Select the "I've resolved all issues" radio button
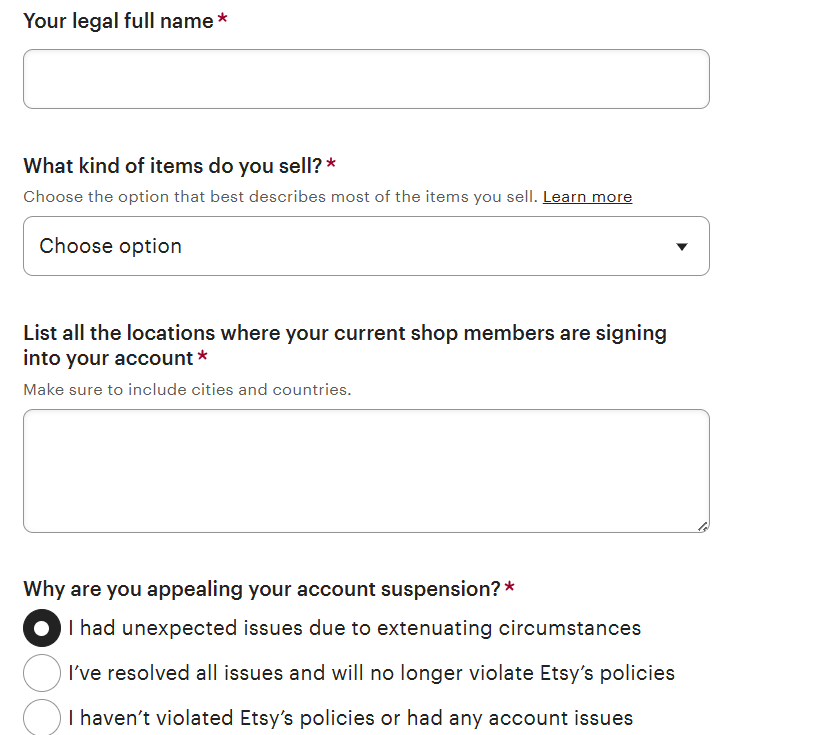Image resolution: width=824 pixels, height=735 pixels. coord(42,673)
